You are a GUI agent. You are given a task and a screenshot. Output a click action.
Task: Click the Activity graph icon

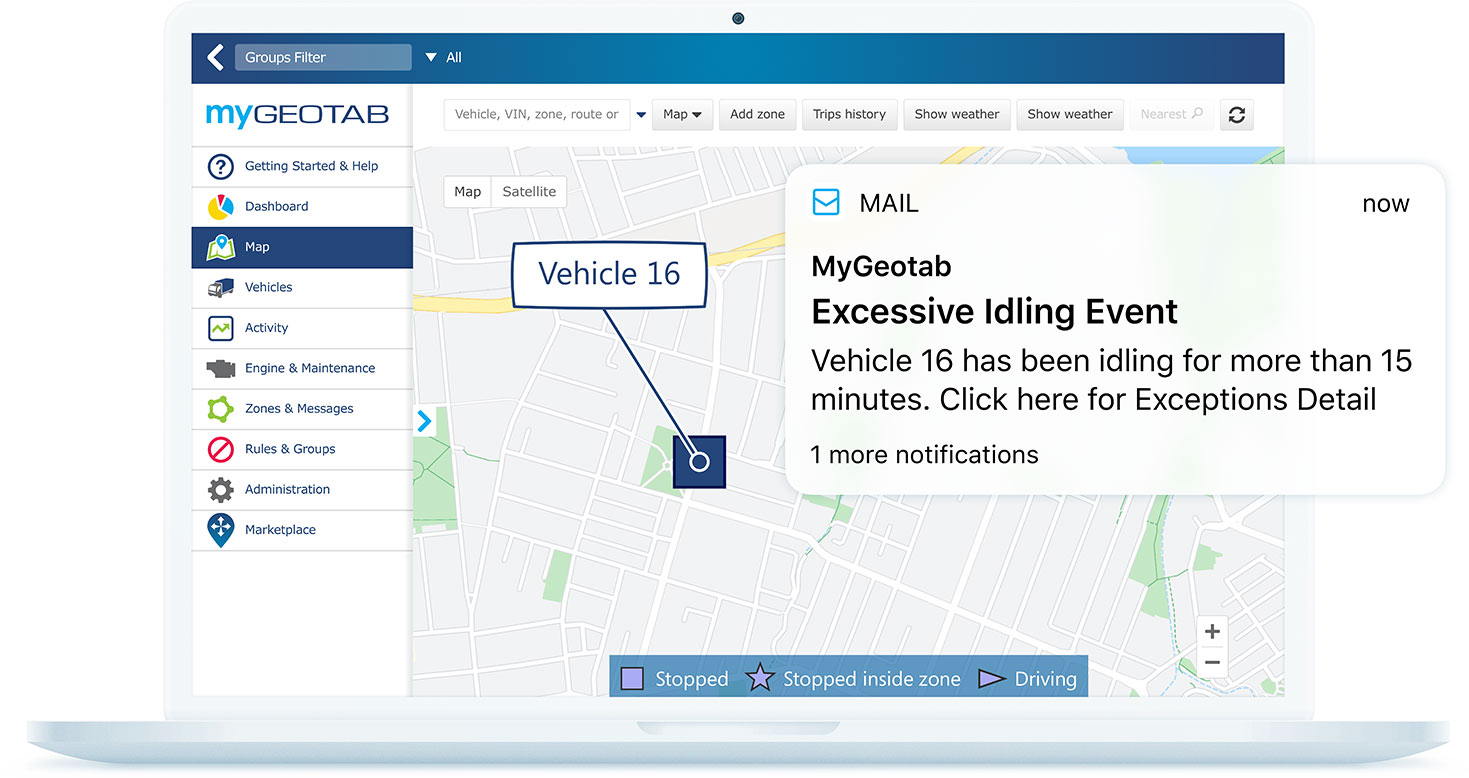tap(220, 328)
